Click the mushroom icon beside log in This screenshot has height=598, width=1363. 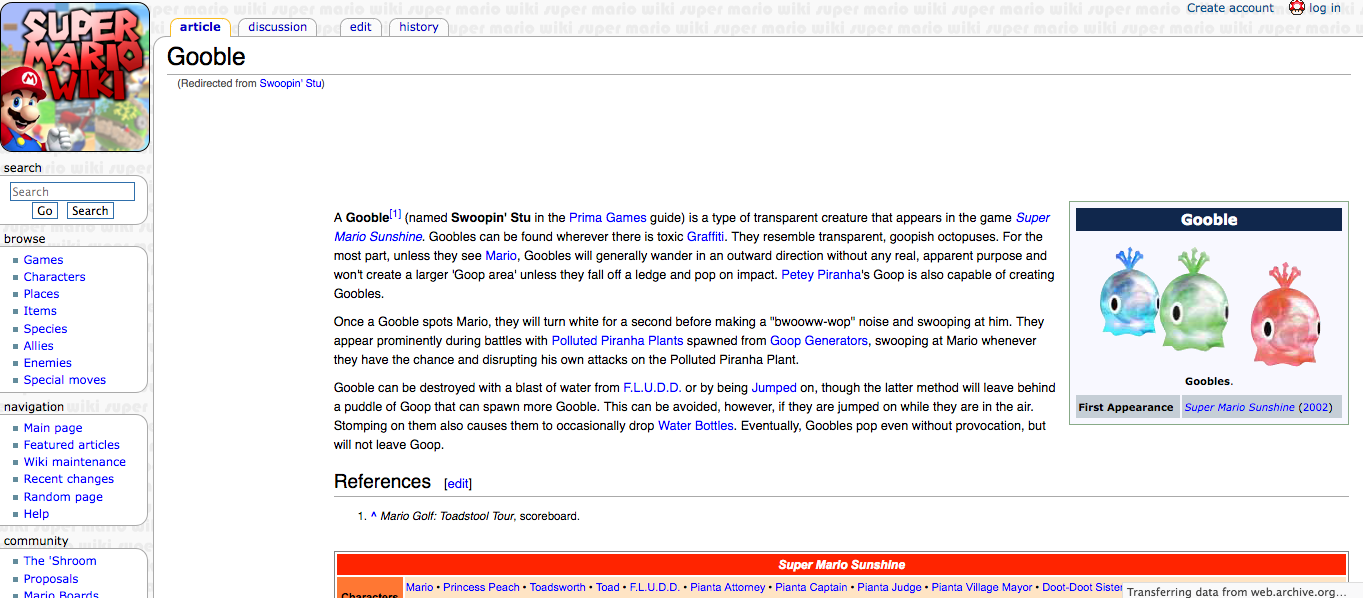[1297, 8]
